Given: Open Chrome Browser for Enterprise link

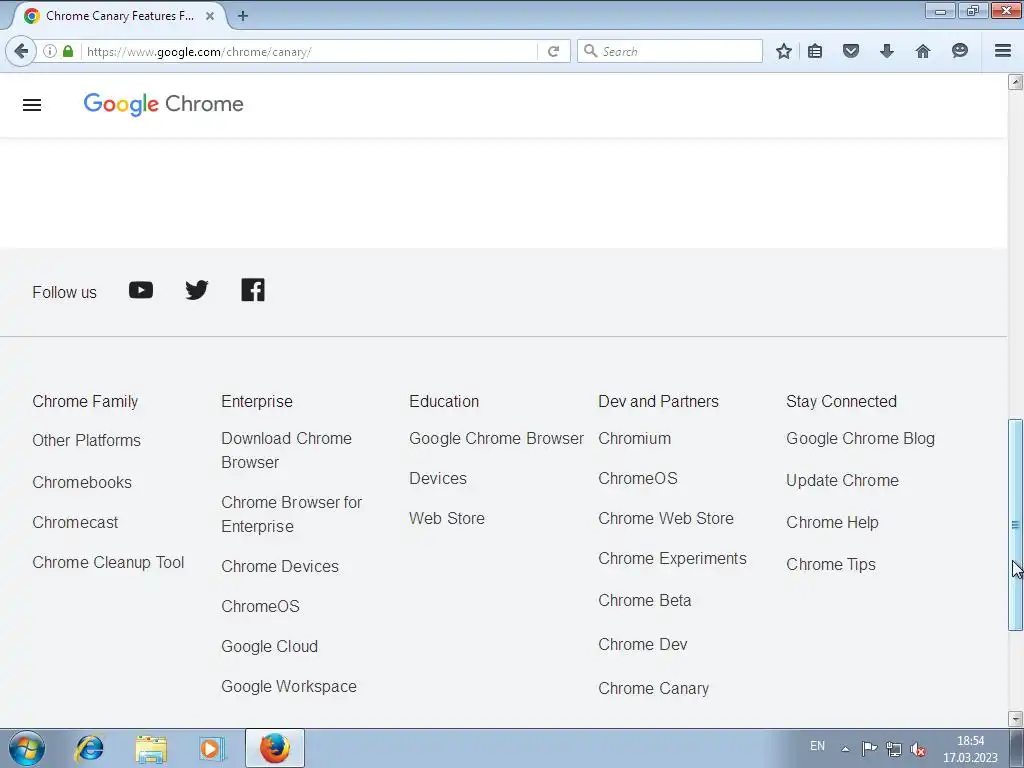Looking at the screenshot, I should pyautogui.click(x=291, y=514).
